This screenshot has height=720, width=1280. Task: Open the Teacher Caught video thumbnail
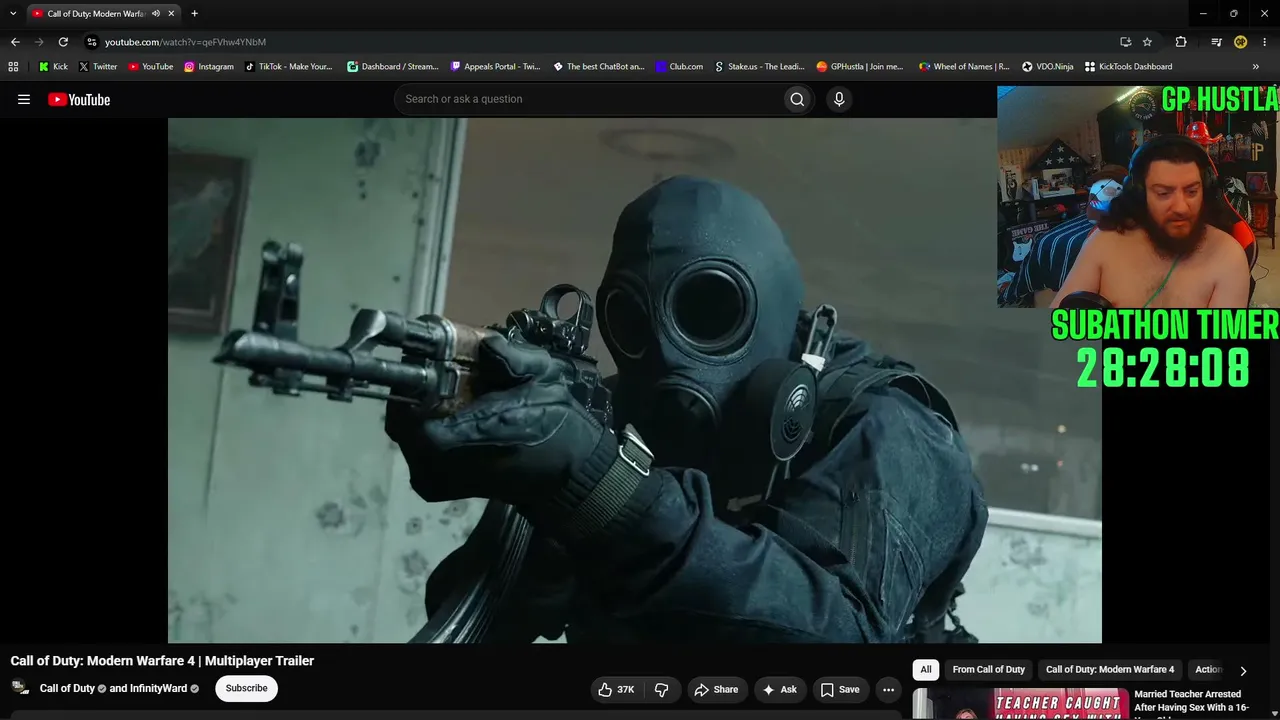[x=1020, y=704]
